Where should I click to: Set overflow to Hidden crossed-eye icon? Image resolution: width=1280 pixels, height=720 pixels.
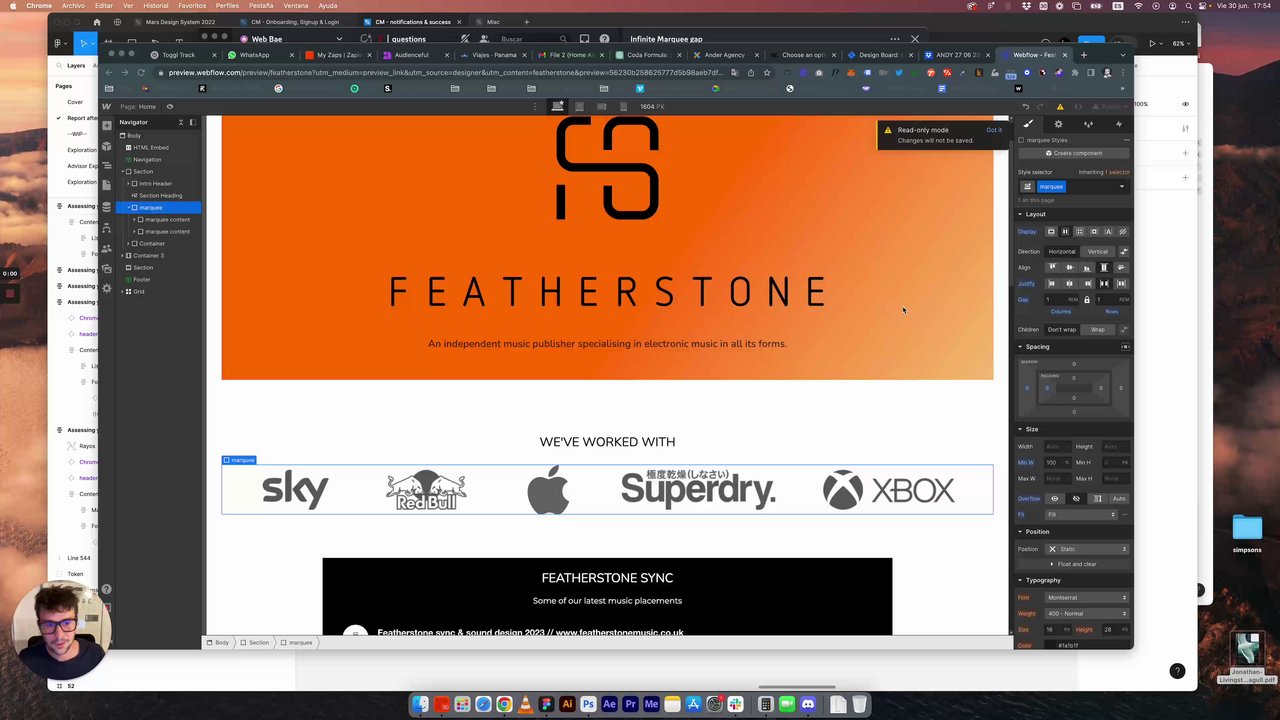1076,498
